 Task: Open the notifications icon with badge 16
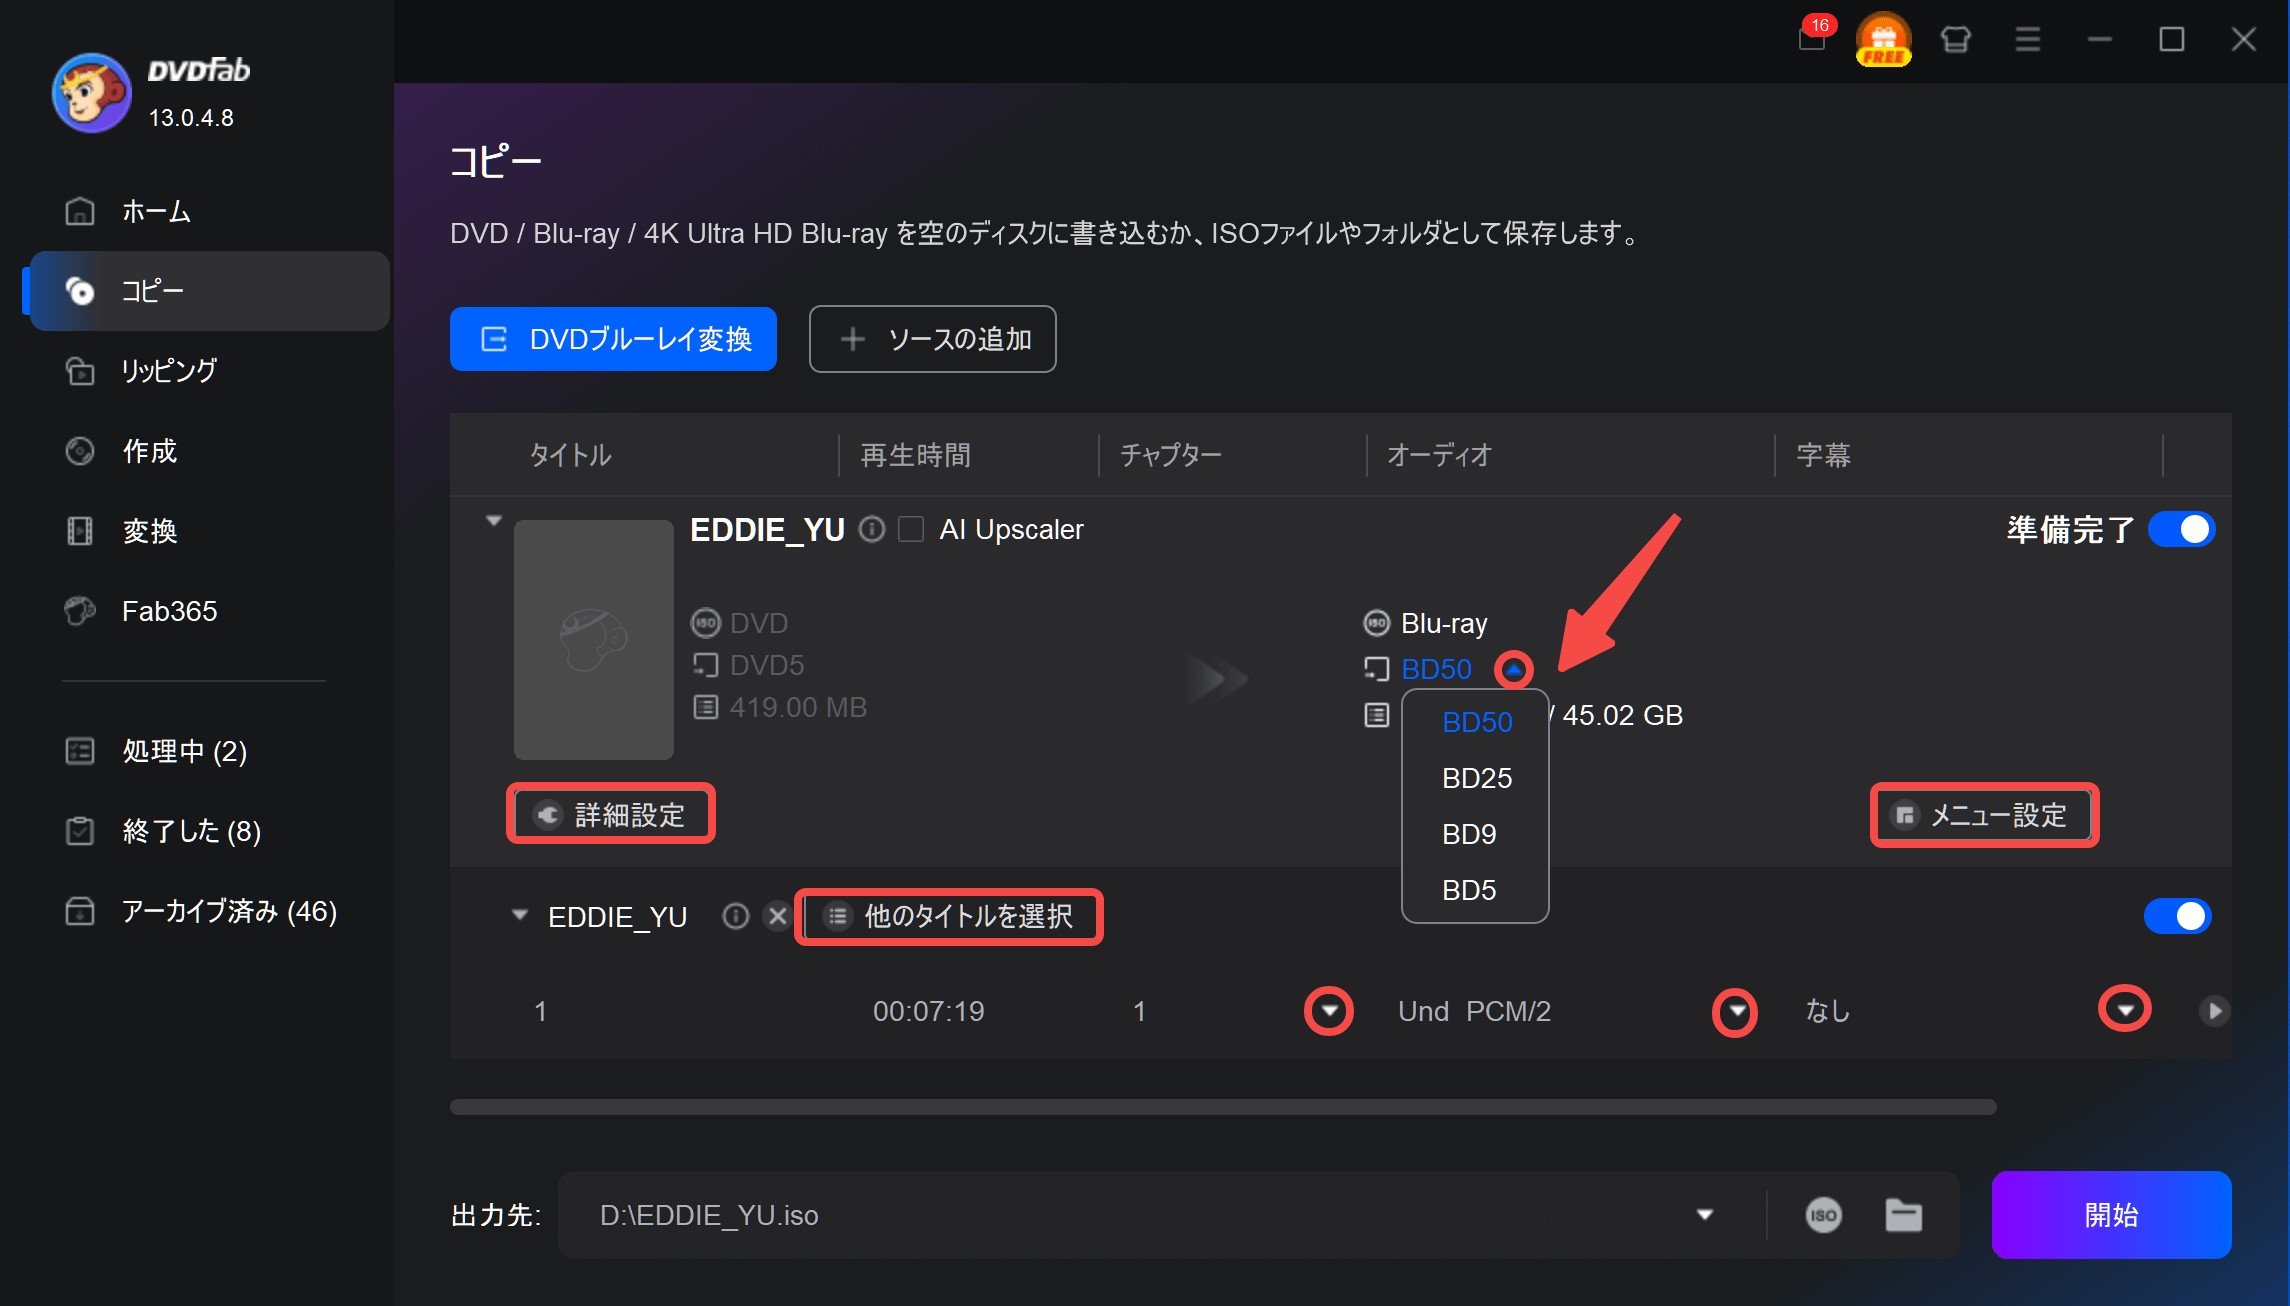[x=1814, y=35]
